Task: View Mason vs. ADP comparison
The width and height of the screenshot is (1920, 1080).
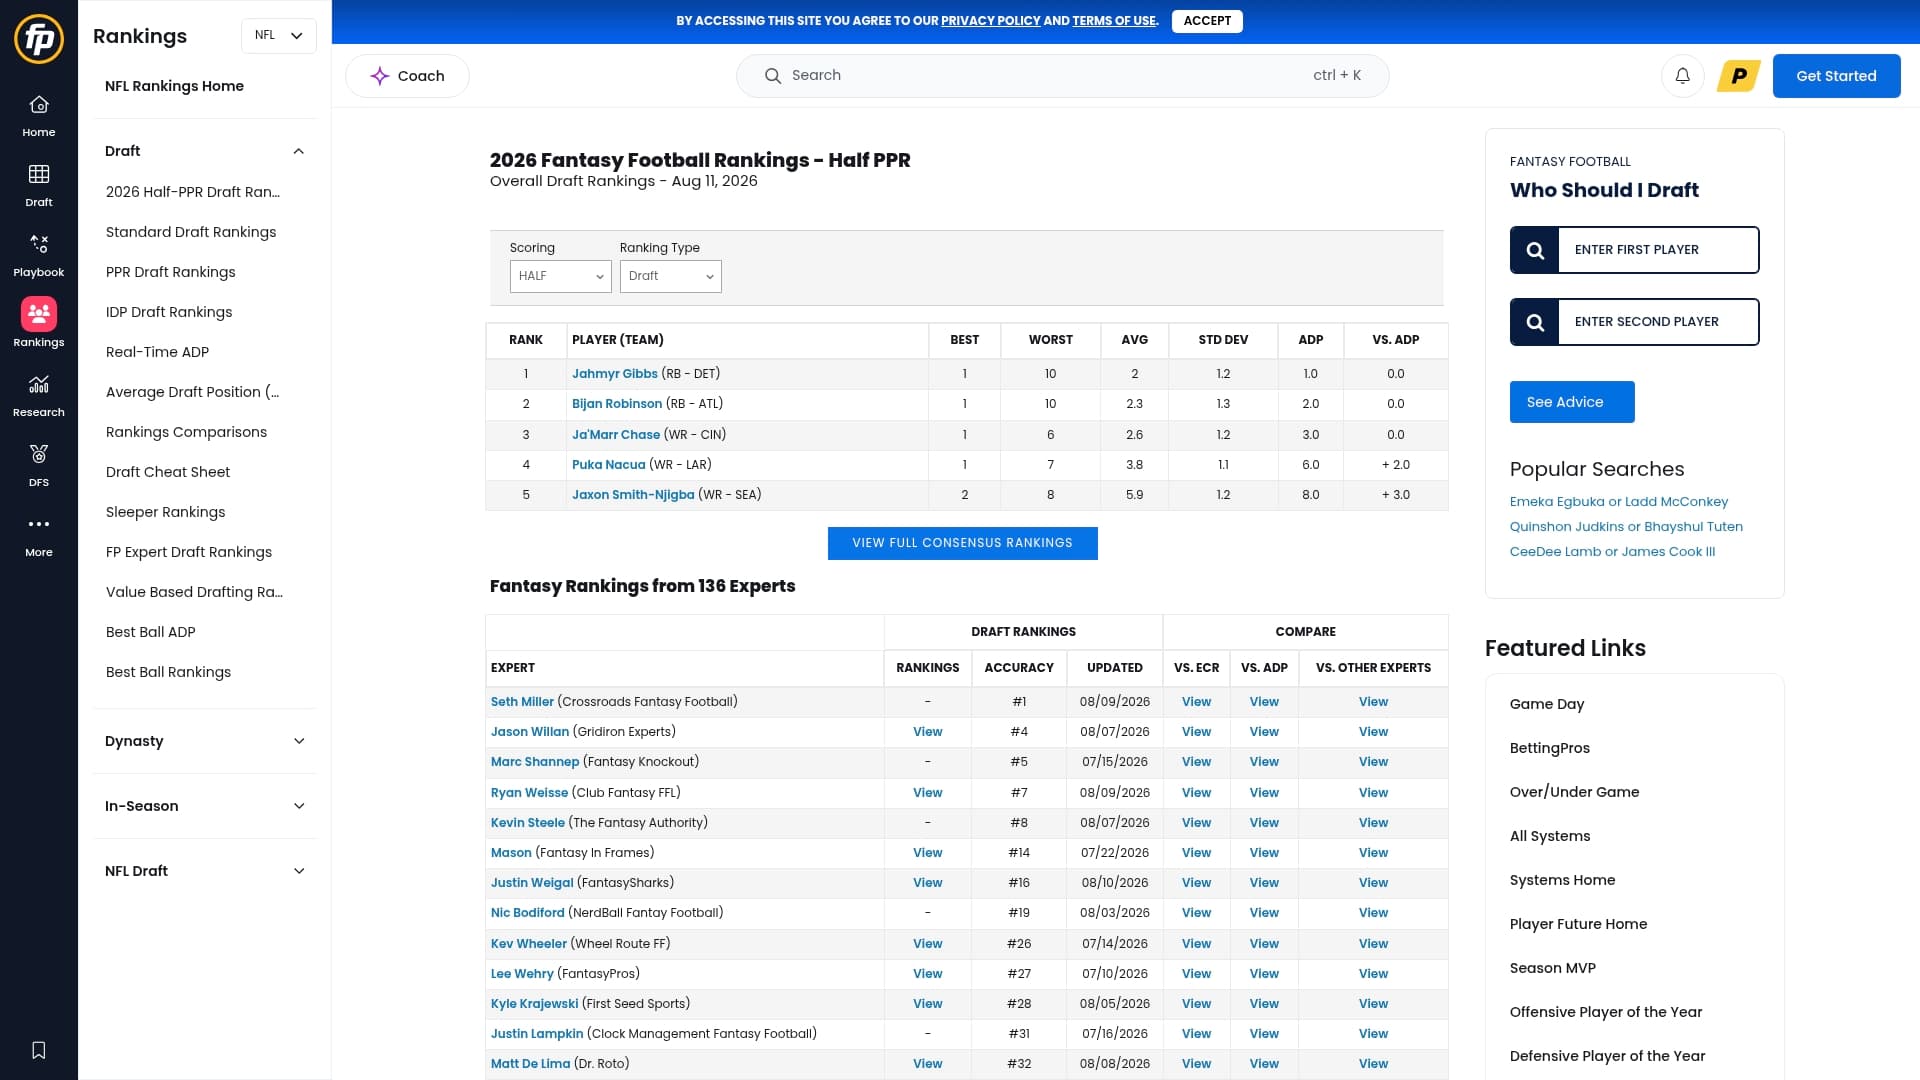Action: tap(1264, 853)
